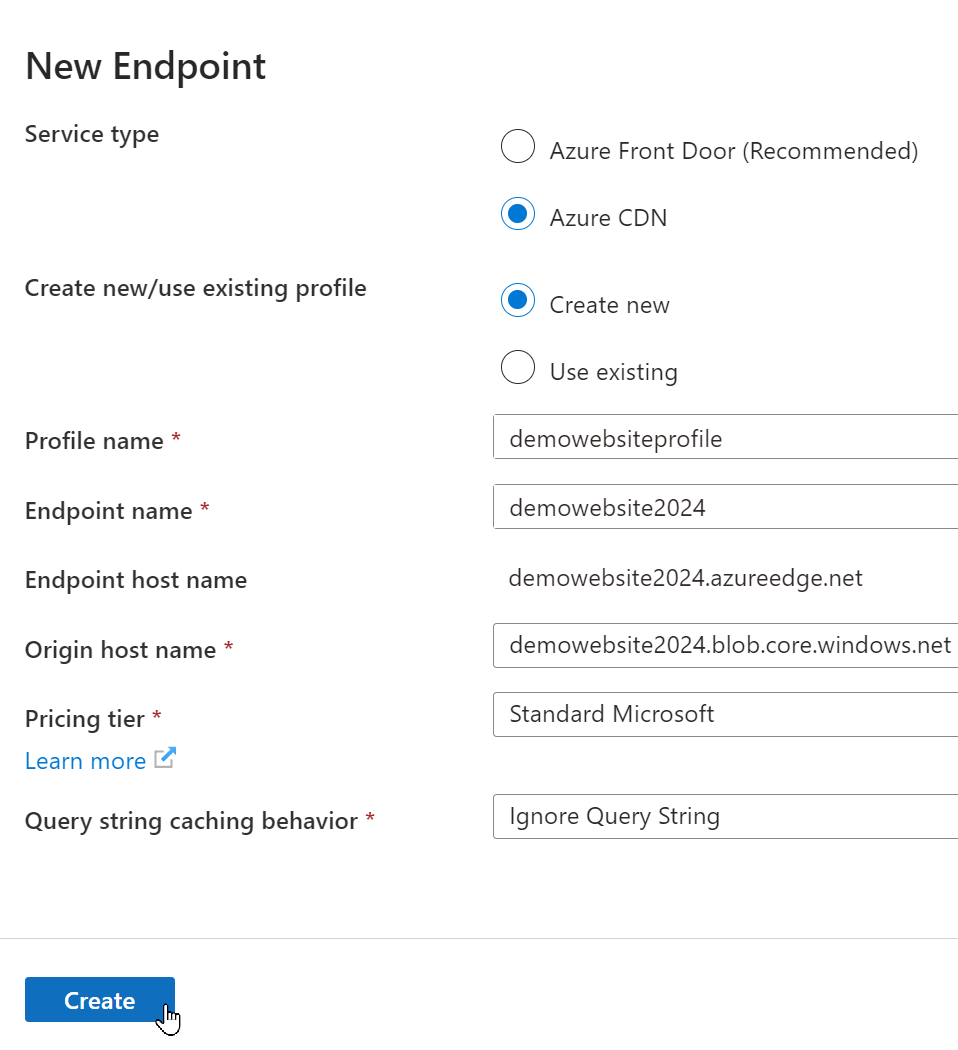958x1050 pixels.
Task: Click the New Endpoint heading
Action: [145, 67]
